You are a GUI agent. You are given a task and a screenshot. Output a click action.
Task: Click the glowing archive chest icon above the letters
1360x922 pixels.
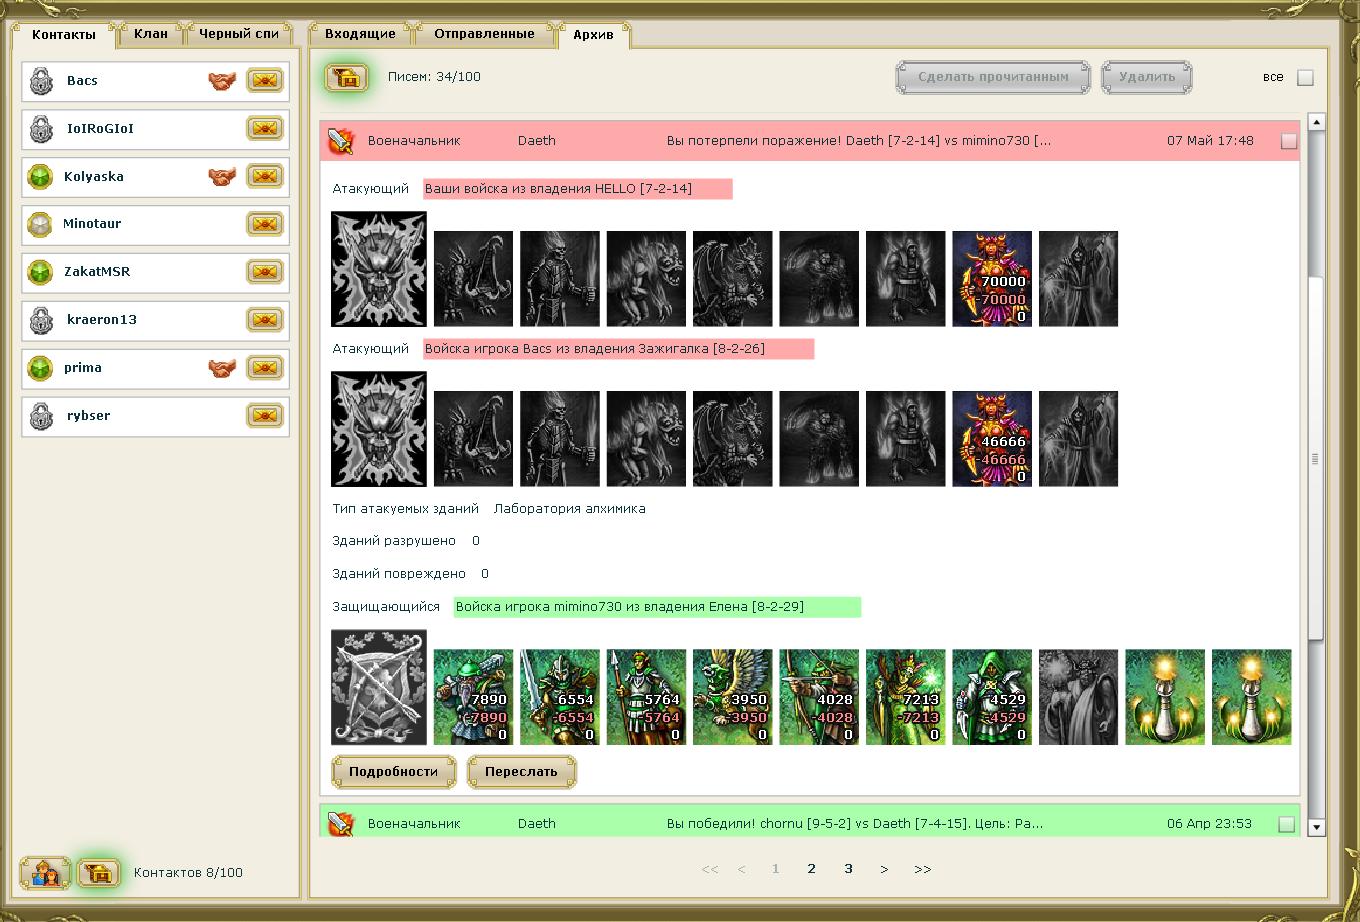(346, 77)
